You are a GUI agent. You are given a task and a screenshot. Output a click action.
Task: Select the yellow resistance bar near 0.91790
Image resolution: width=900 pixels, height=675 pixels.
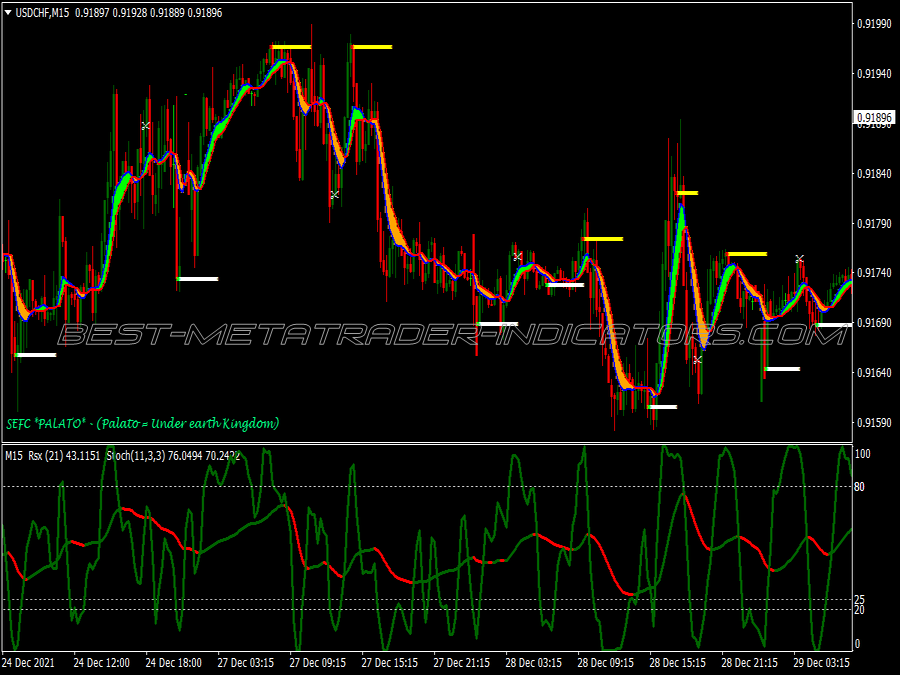[x=602, y=239]
